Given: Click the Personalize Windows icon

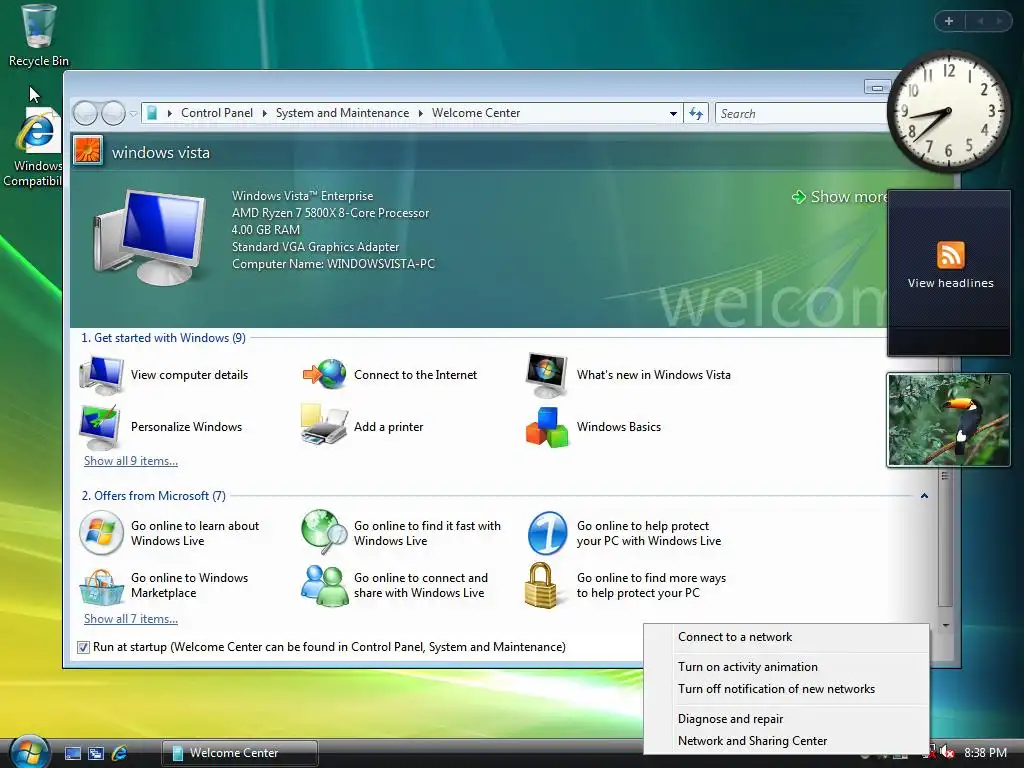Looking at the screenshot, I should [x=101, y=427].
